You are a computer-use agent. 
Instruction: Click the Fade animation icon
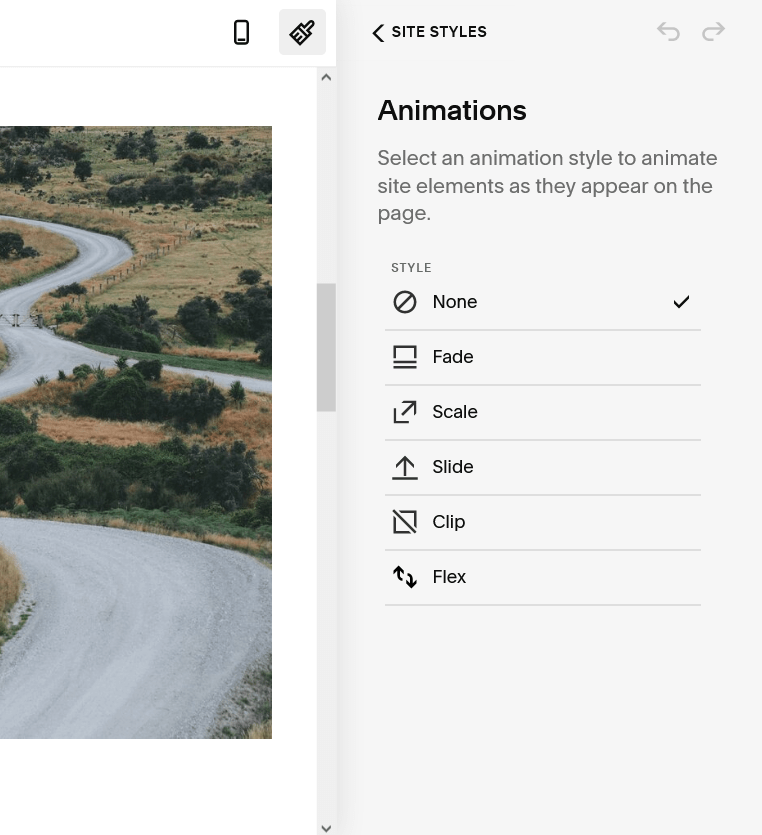405,357
